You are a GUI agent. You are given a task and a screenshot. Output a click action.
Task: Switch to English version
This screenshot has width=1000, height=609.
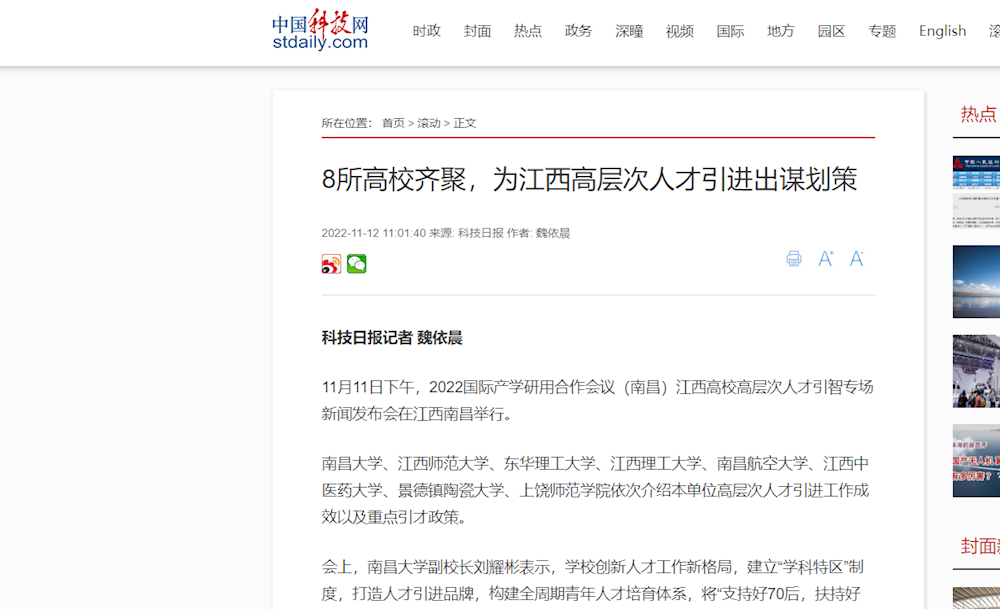click(942, 31)
